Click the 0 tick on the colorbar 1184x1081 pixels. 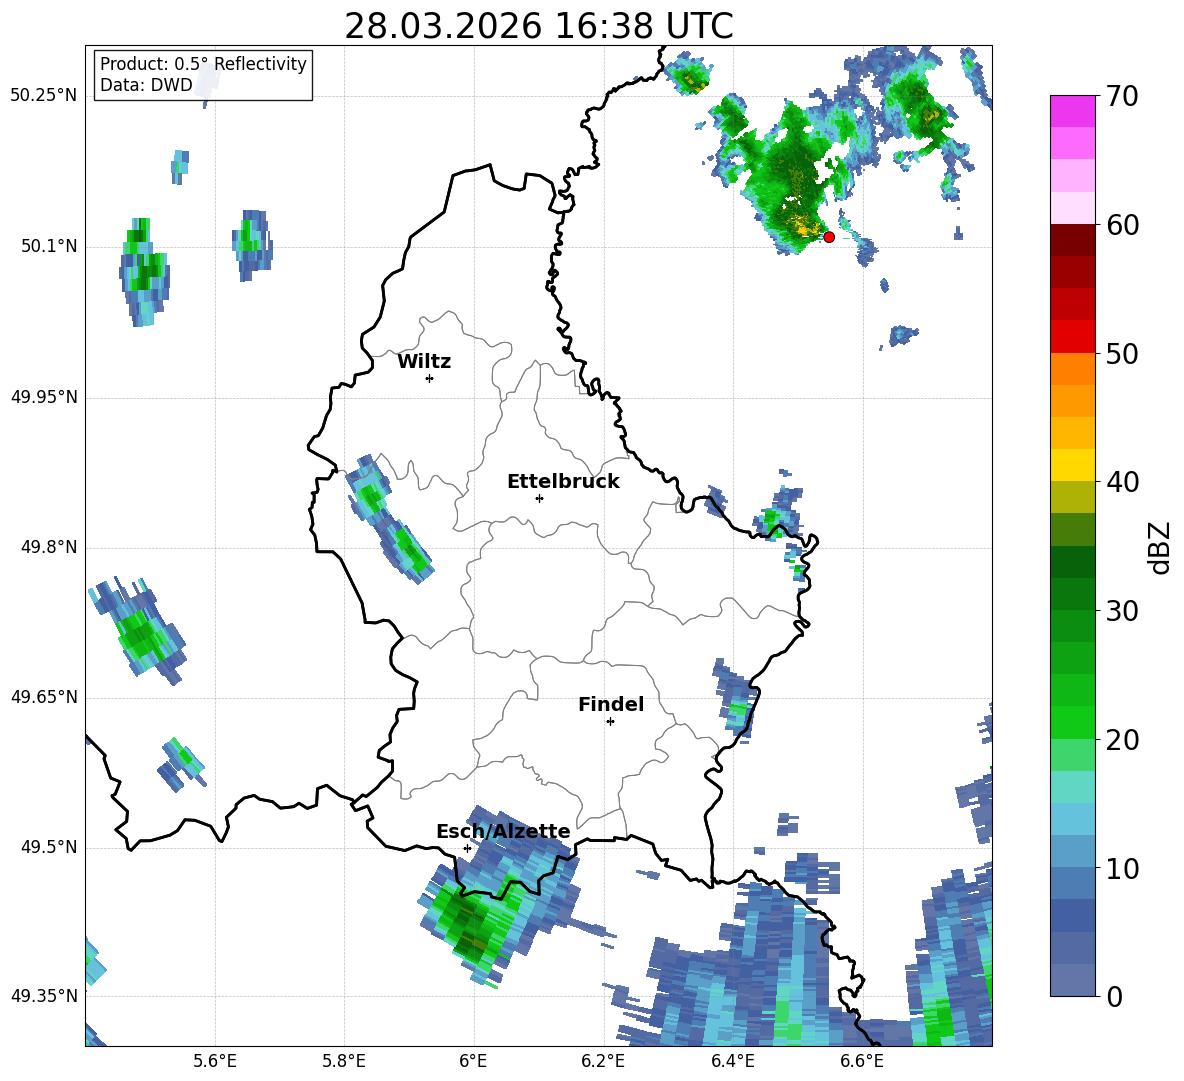1114,996
